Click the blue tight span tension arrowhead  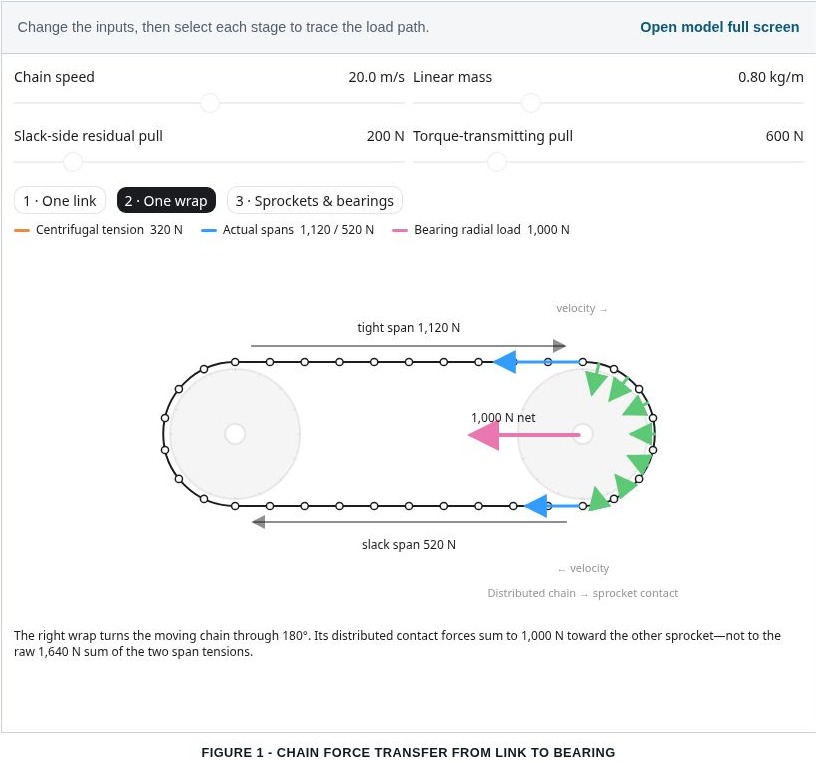click(x=505, y=362)
